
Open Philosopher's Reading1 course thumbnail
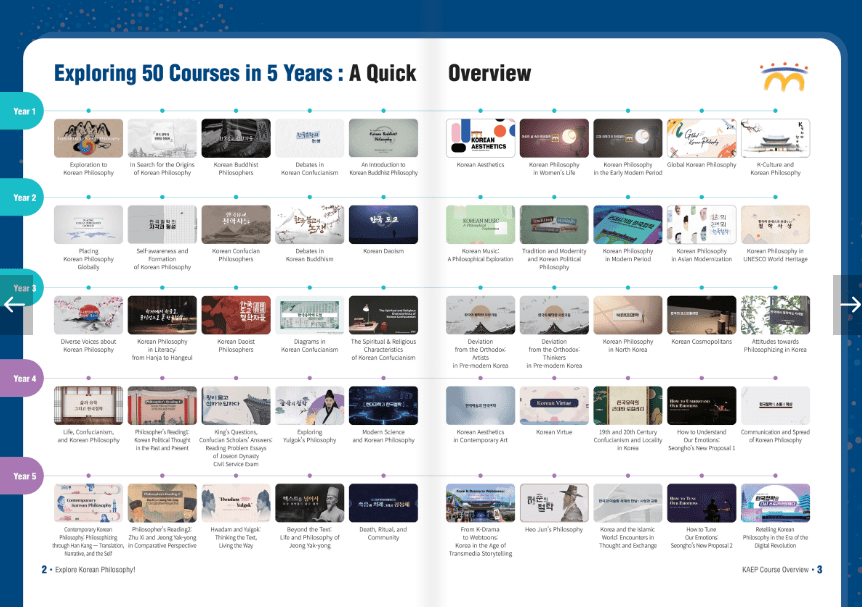pyautogui.click(x=162, y=405)
